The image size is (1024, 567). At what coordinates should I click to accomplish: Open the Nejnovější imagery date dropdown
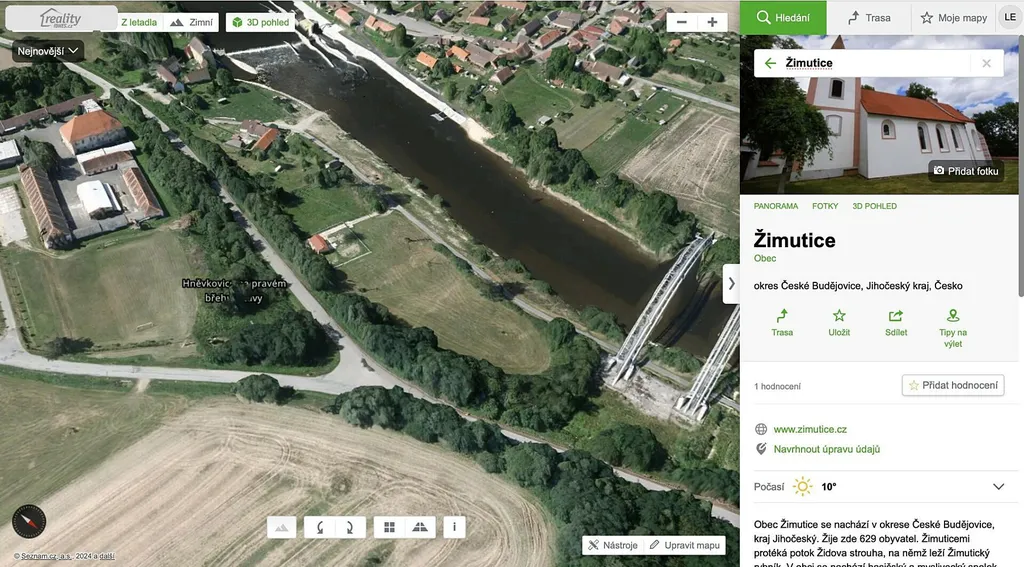(x=47, y=50)
